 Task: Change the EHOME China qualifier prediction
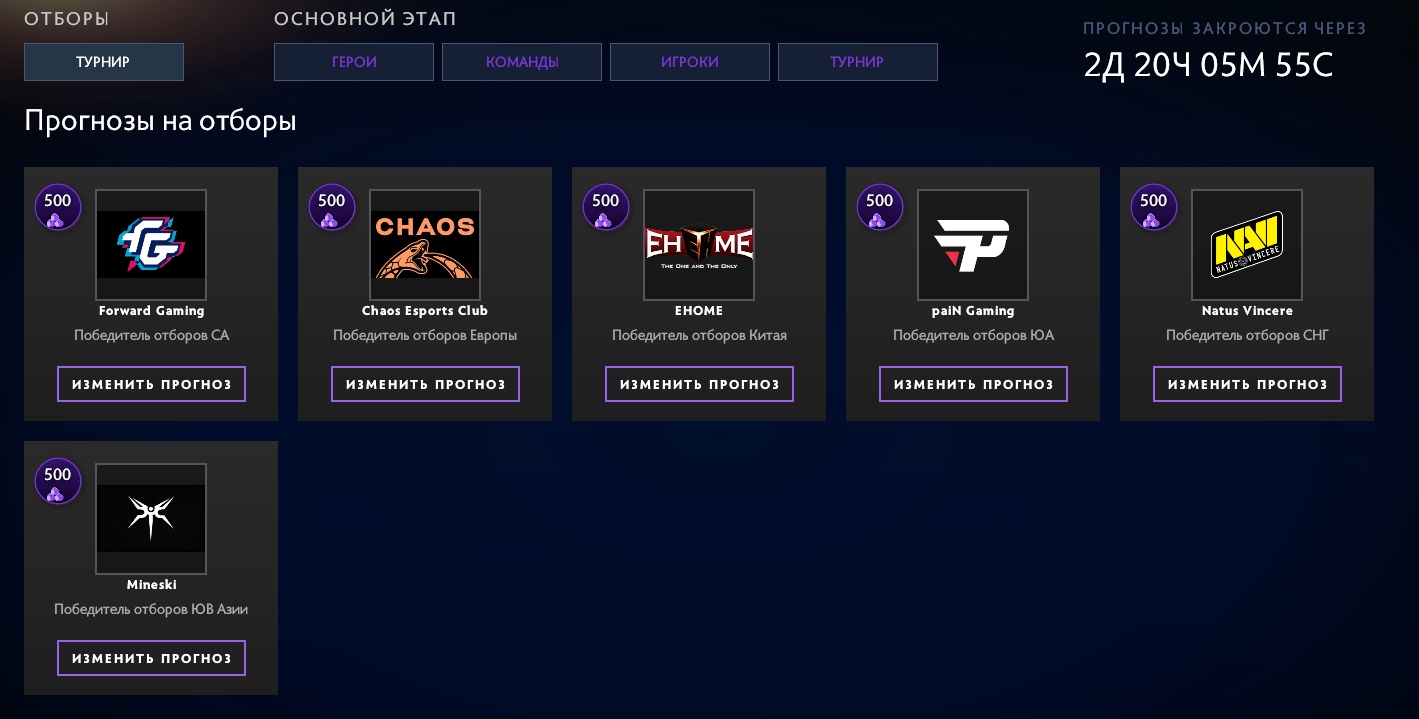(699, 384)
